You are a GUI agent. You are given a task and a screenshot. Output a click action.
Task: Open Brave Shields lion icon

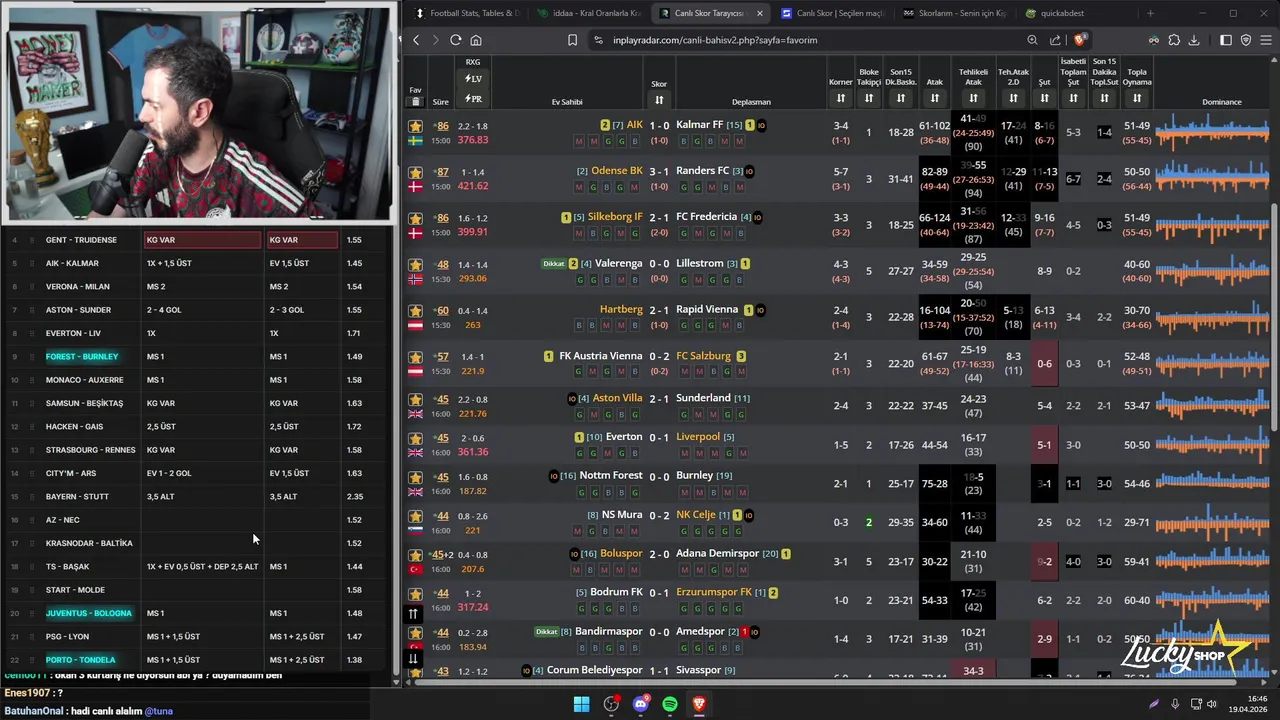click(1080, 40)
